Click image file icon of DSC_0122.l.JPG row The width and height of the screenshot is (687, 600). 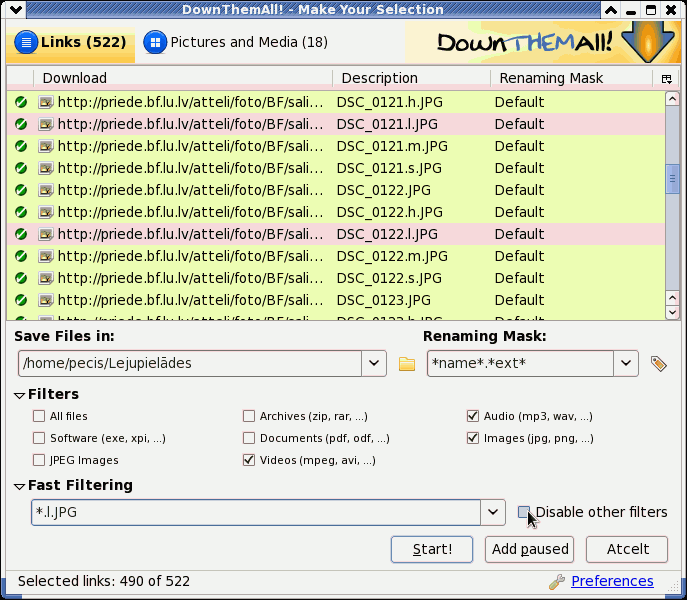click(x=46, y=234)
